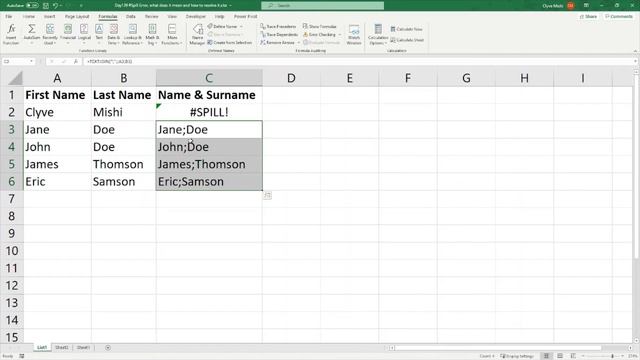Click Remove Arrows

(x=278, y=42)
